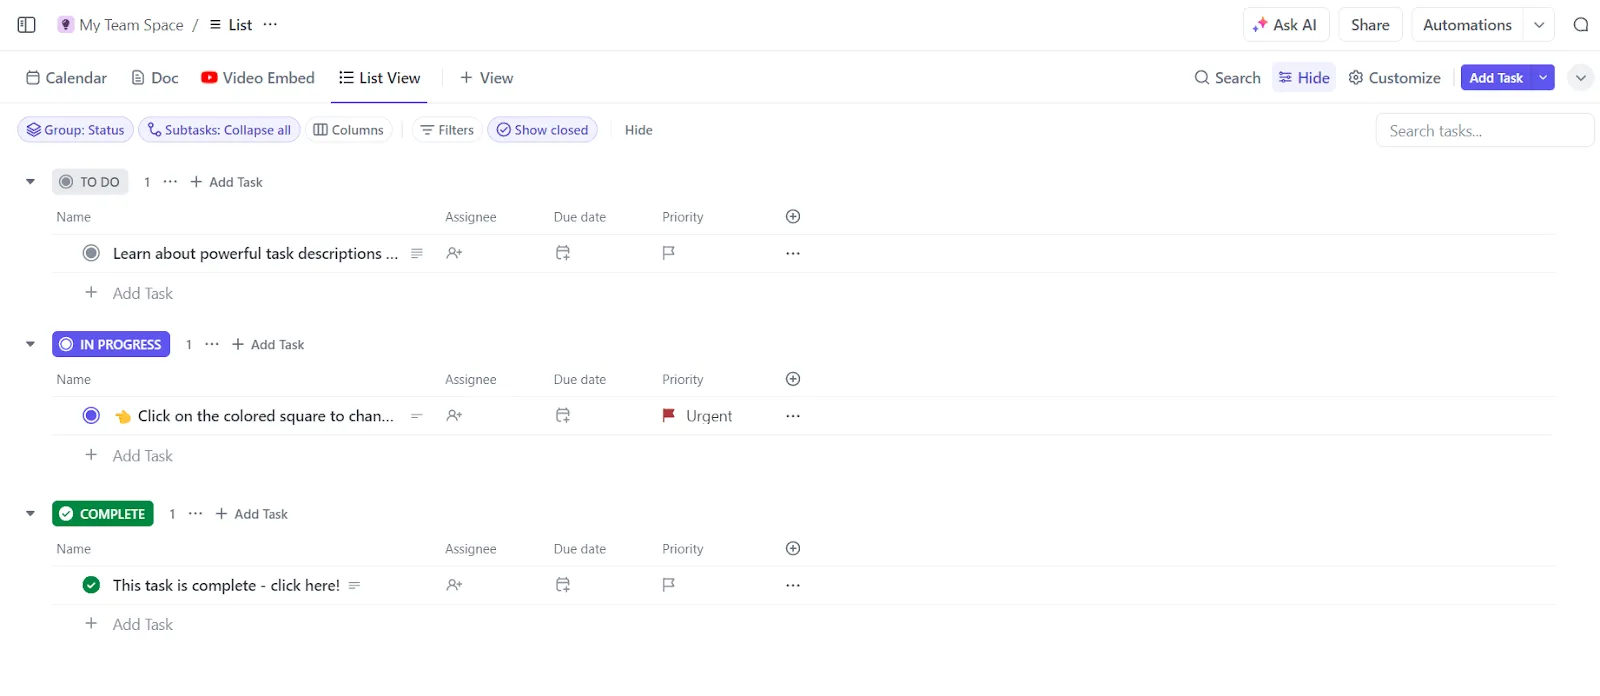Add column in IN PROGRESS group
Screen dimensions: 1600x696
(x=793, y=379)
